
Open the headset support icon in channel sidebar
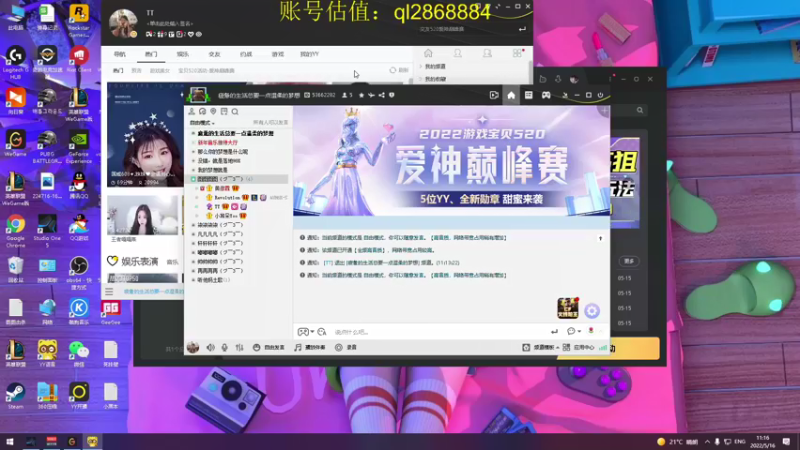[x=203, y=112]
